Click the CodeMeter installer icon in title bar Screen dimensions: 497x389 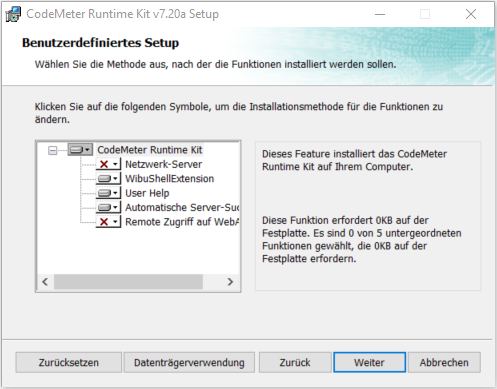click(13, 14)
